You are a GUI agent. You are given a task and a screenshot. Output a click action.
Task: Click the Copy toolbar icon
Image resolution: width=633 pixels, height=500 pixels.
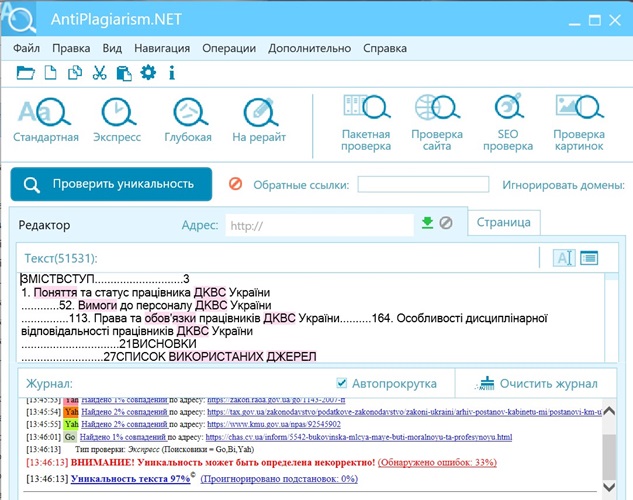coord(75,73)
